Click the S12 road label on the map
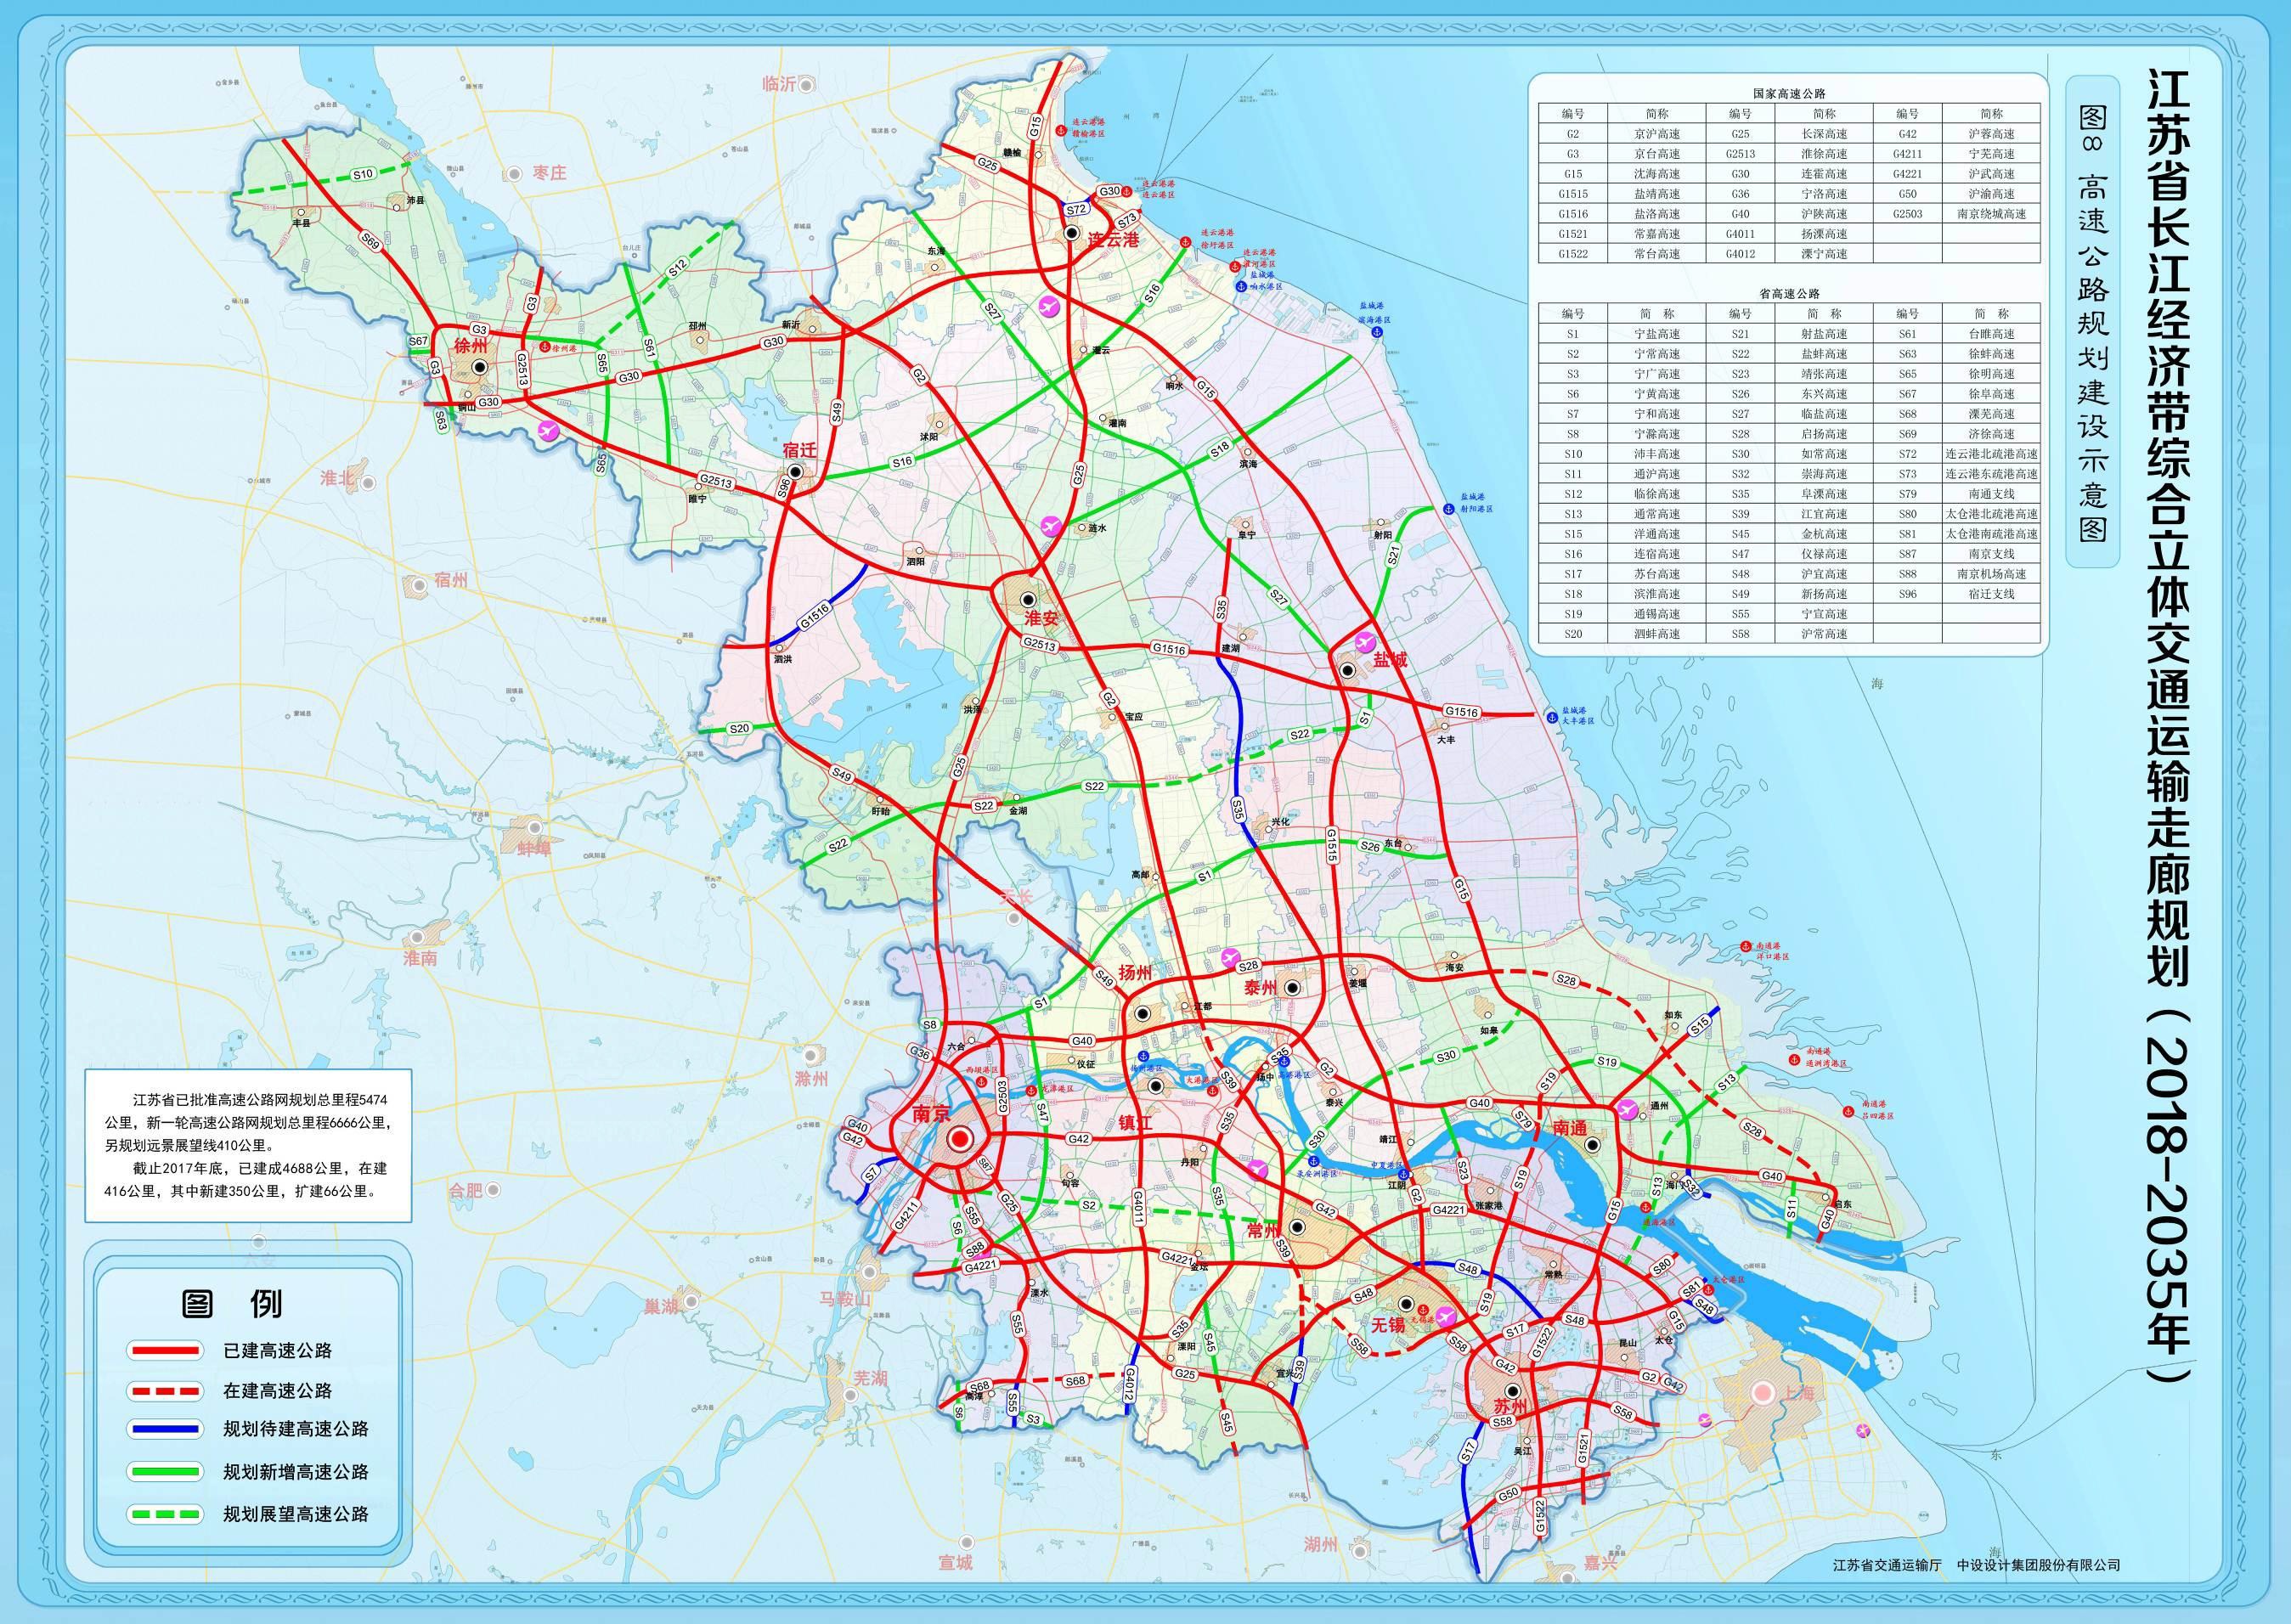Screen dimensions: 2291x1624 point(677,267)
